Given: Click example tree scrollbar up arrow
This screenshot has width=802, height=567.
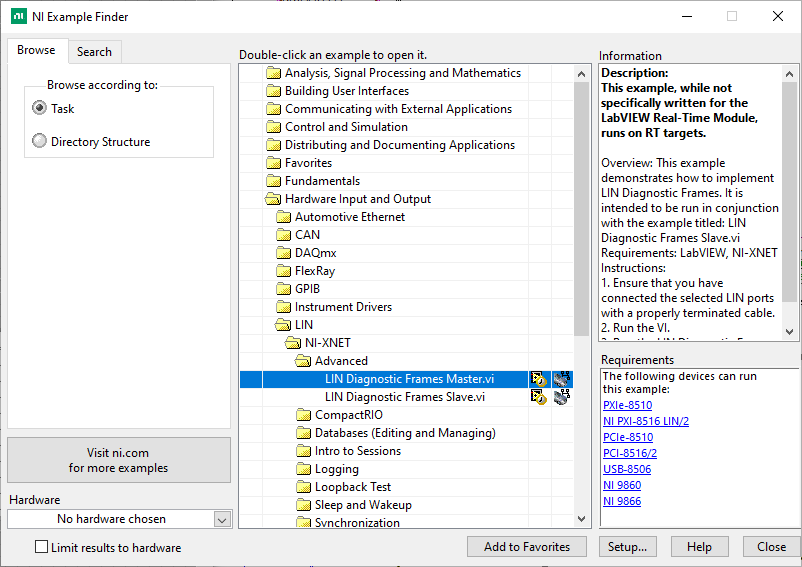Looking at the screenshot, I should pyautogui.click(x=582, y=74).
